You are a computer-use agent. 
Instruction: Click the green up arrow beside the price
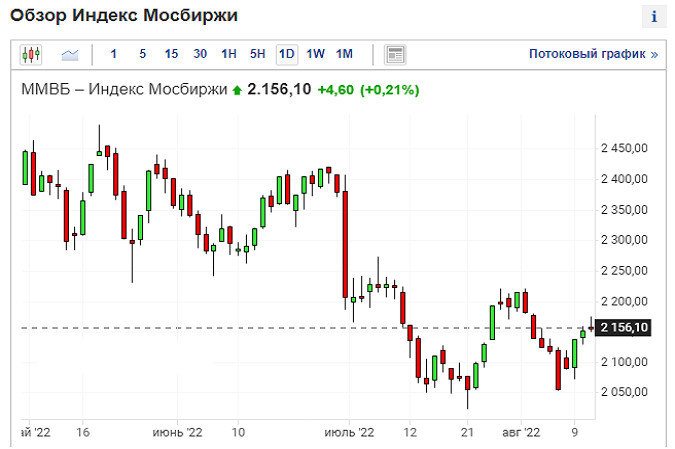pyautogui.click(x=236, y=90)
